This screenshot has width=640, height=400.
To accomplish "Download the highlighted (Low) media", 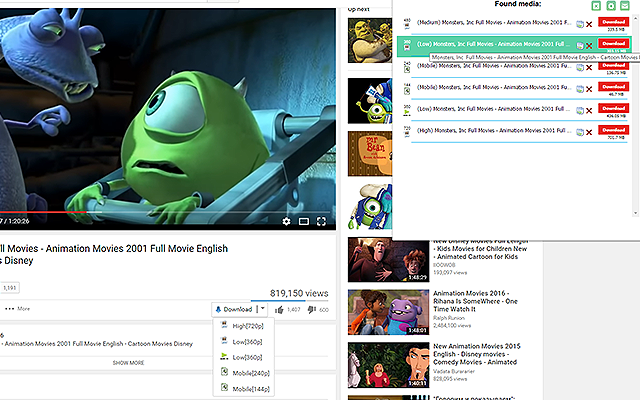I will tap(613, 43).
